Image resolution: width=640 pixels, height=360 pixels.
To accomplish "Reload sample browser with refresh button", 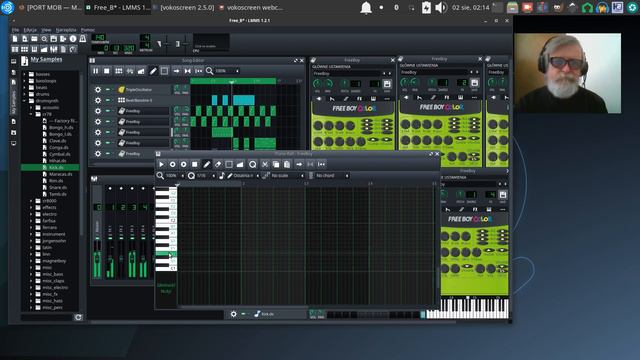I will pyautogui.click(x=78, y=317).
